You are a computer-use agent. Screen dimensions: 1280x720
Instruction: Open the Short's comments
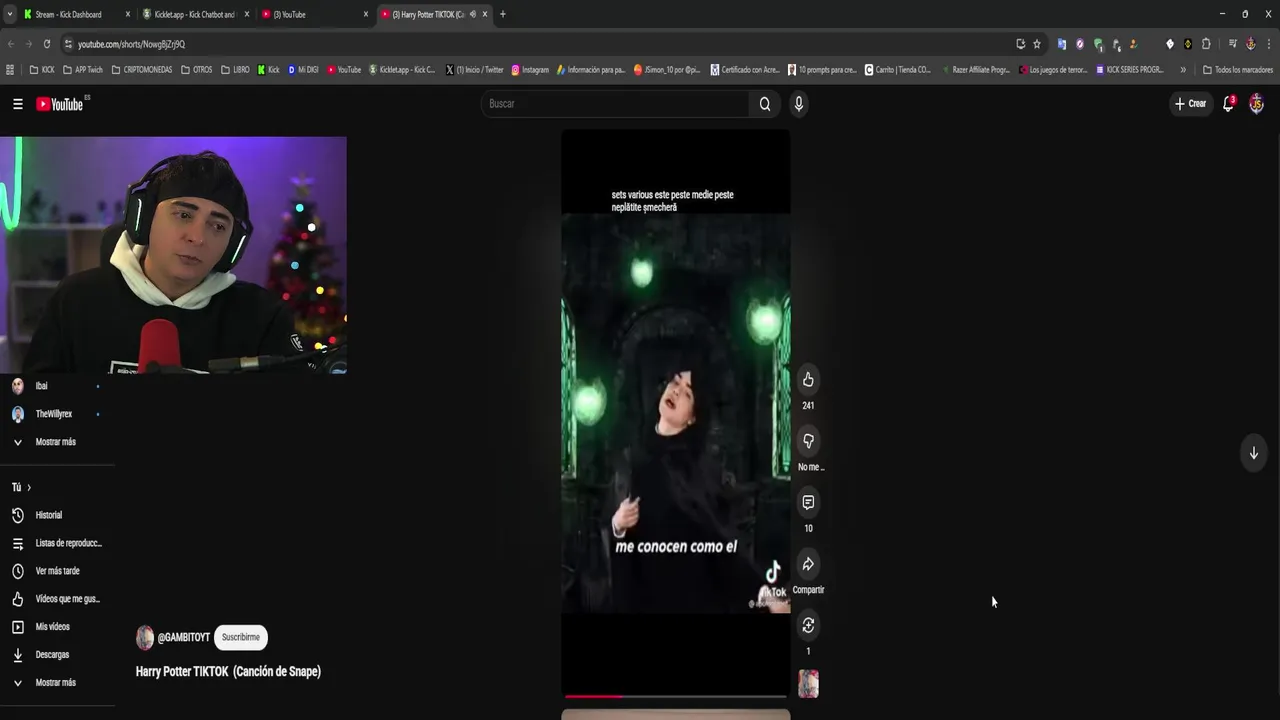(x=808, y=503)
